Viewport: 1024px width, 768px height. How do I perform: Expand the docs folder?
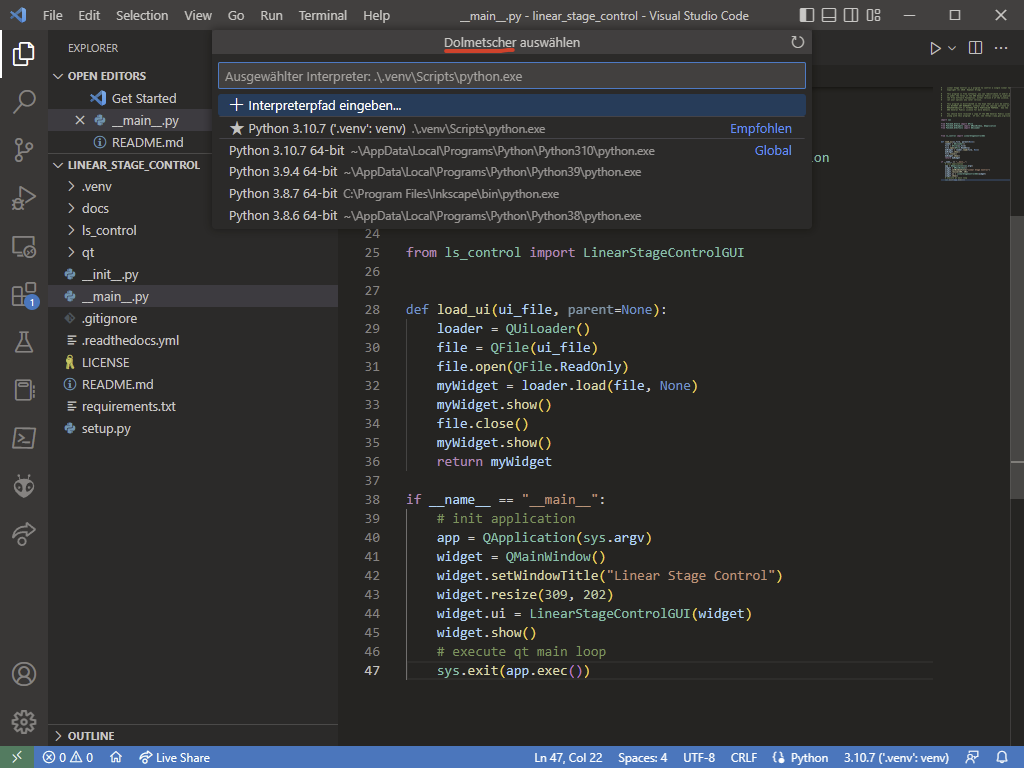click(95, 208)
